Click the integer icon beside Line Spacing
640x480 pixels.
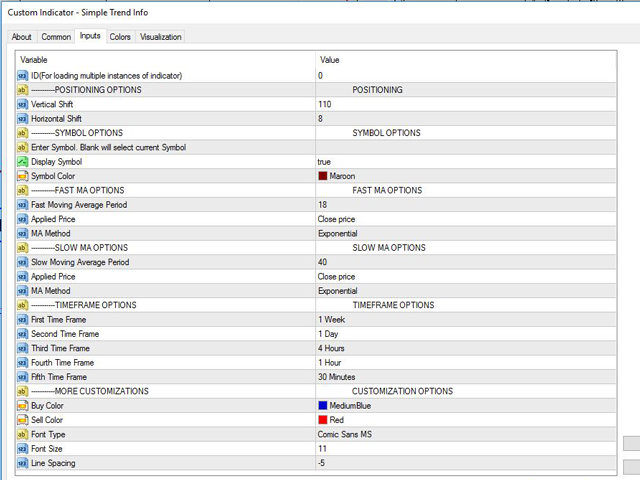(22, 463)
